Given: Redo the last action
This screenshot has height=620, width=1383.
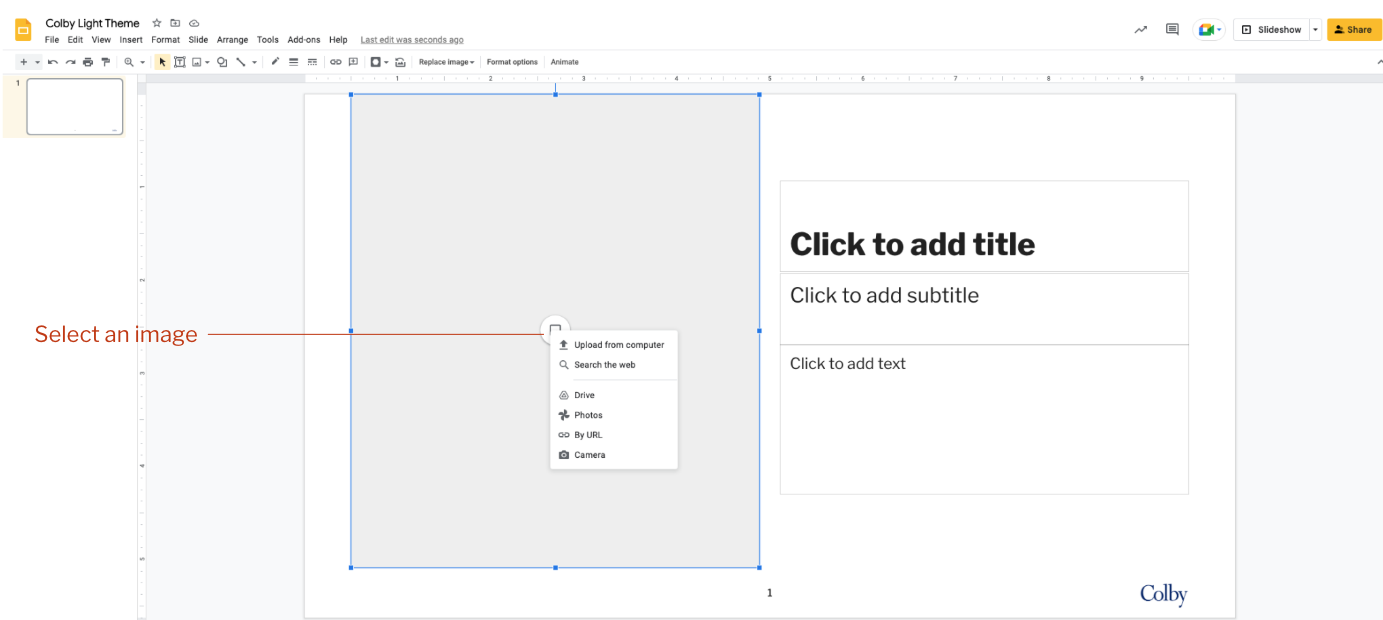Looking at the screenshot, I should point(70,62).
